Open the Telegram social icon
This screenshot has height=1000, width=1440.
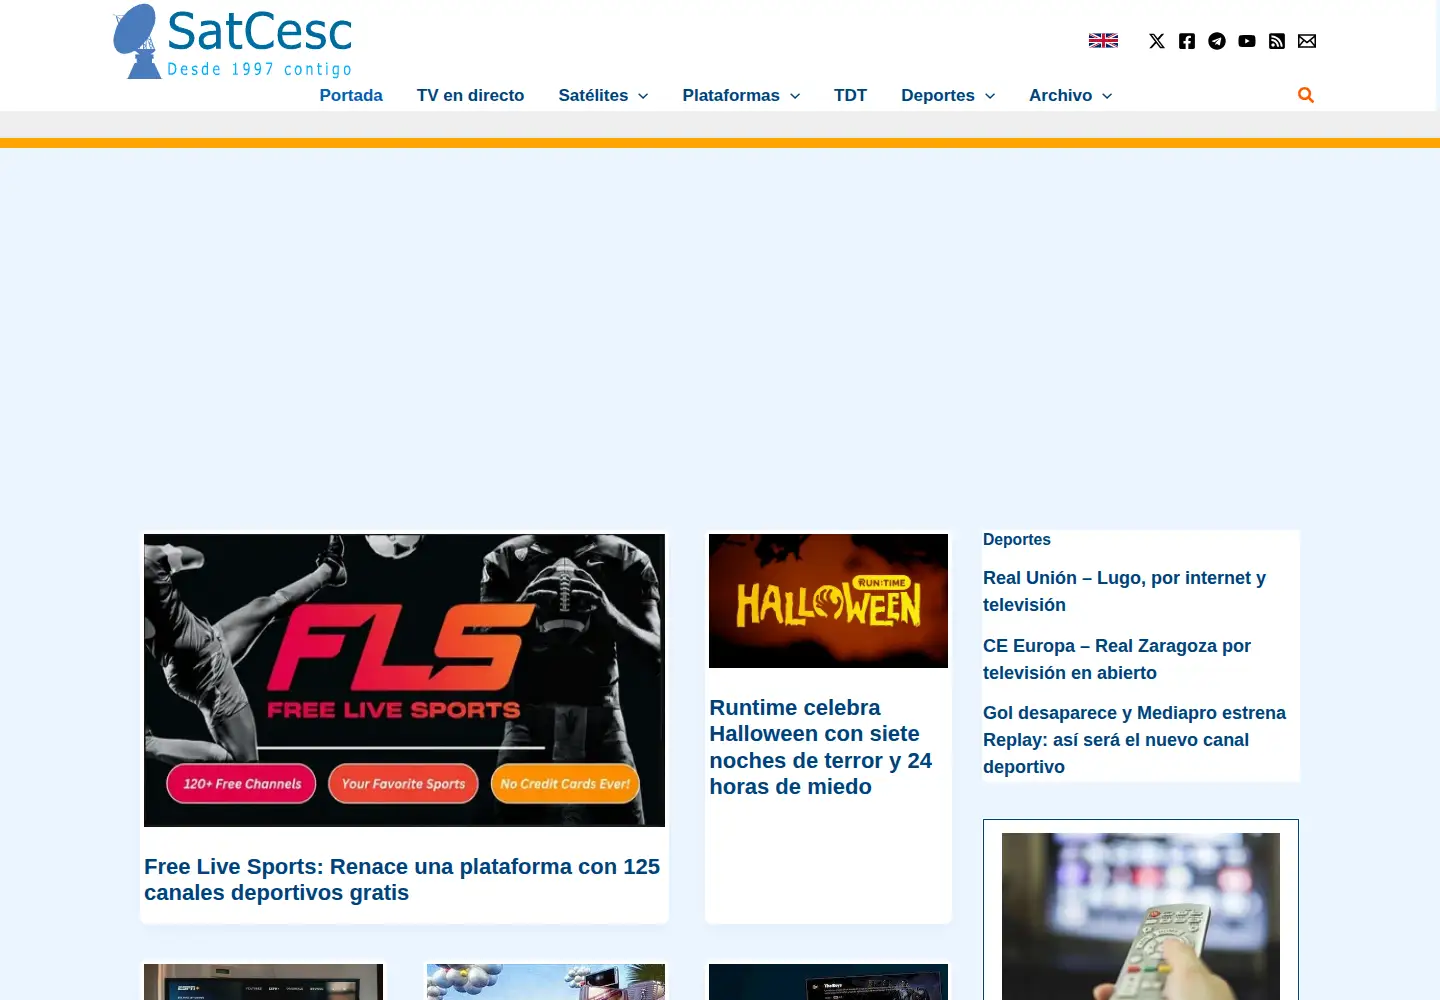(x=1217, y=41)
